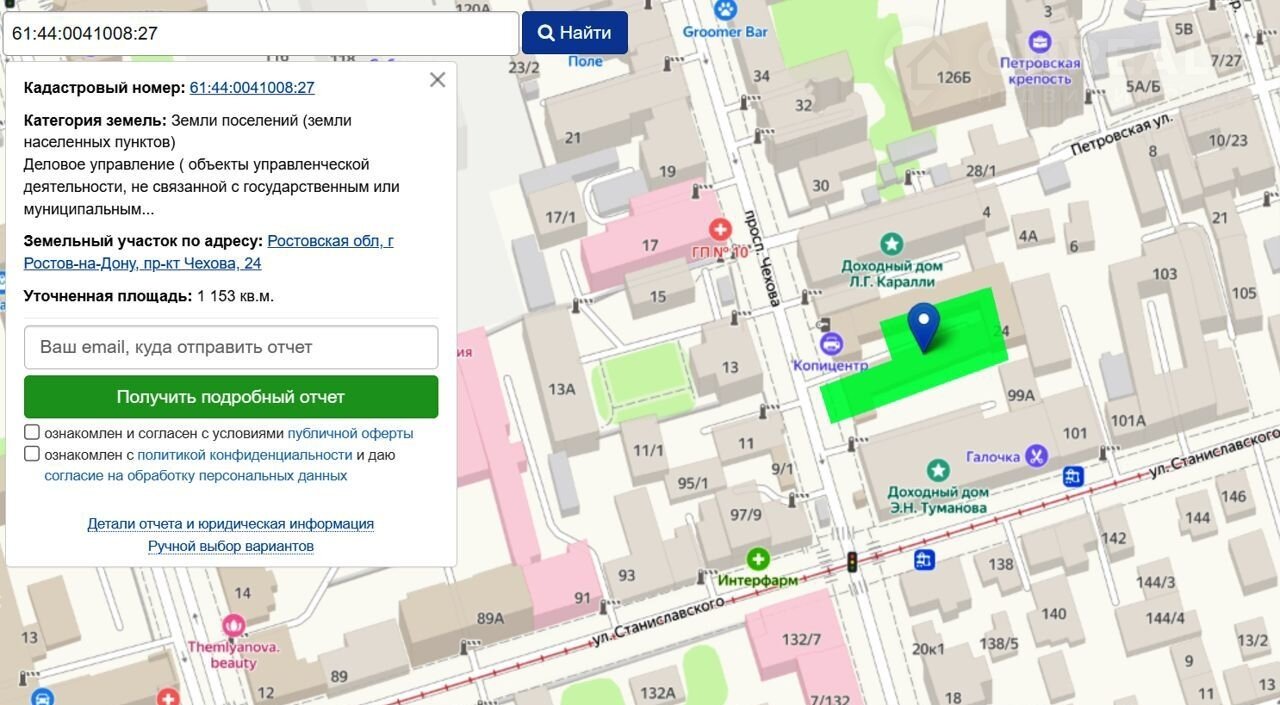Select the Интерфарм pharmacy icon
Screen dimensions: 1280x705
(x=758, y=558)
